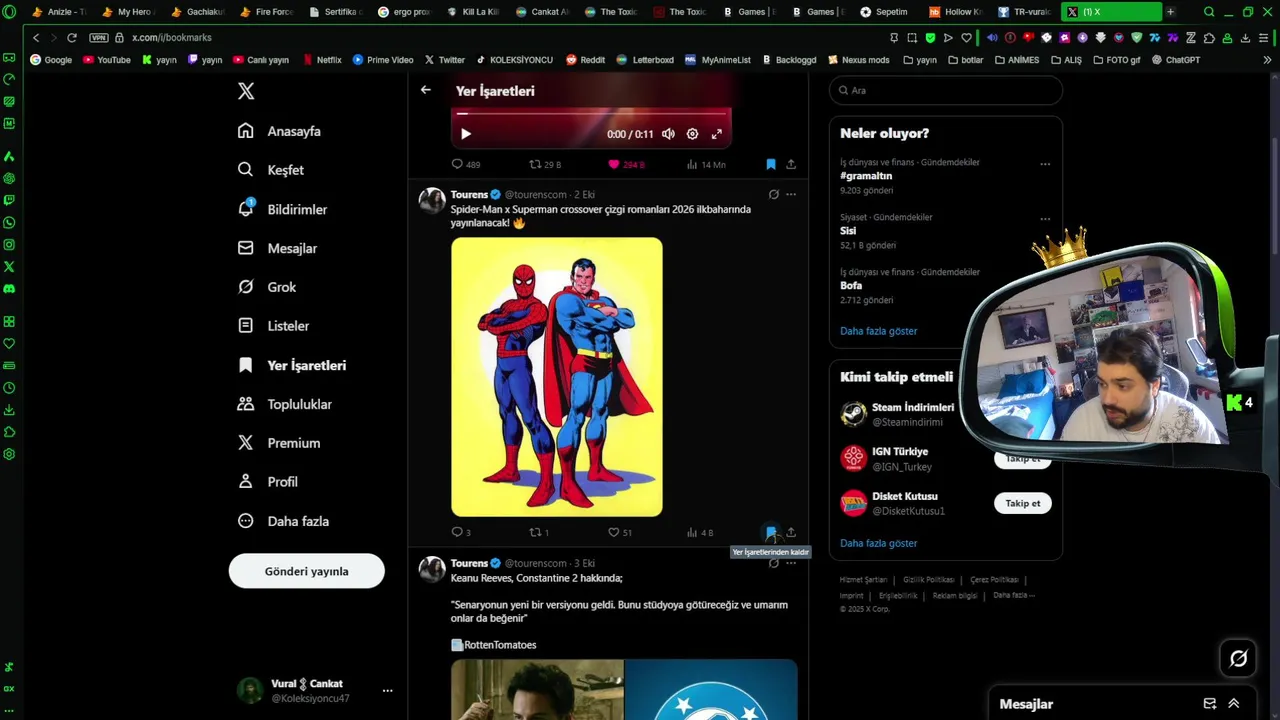Open ANİMES bookmark folder
The height and width of the screenshot is (720, 1280).
(x=1017, y=60)
